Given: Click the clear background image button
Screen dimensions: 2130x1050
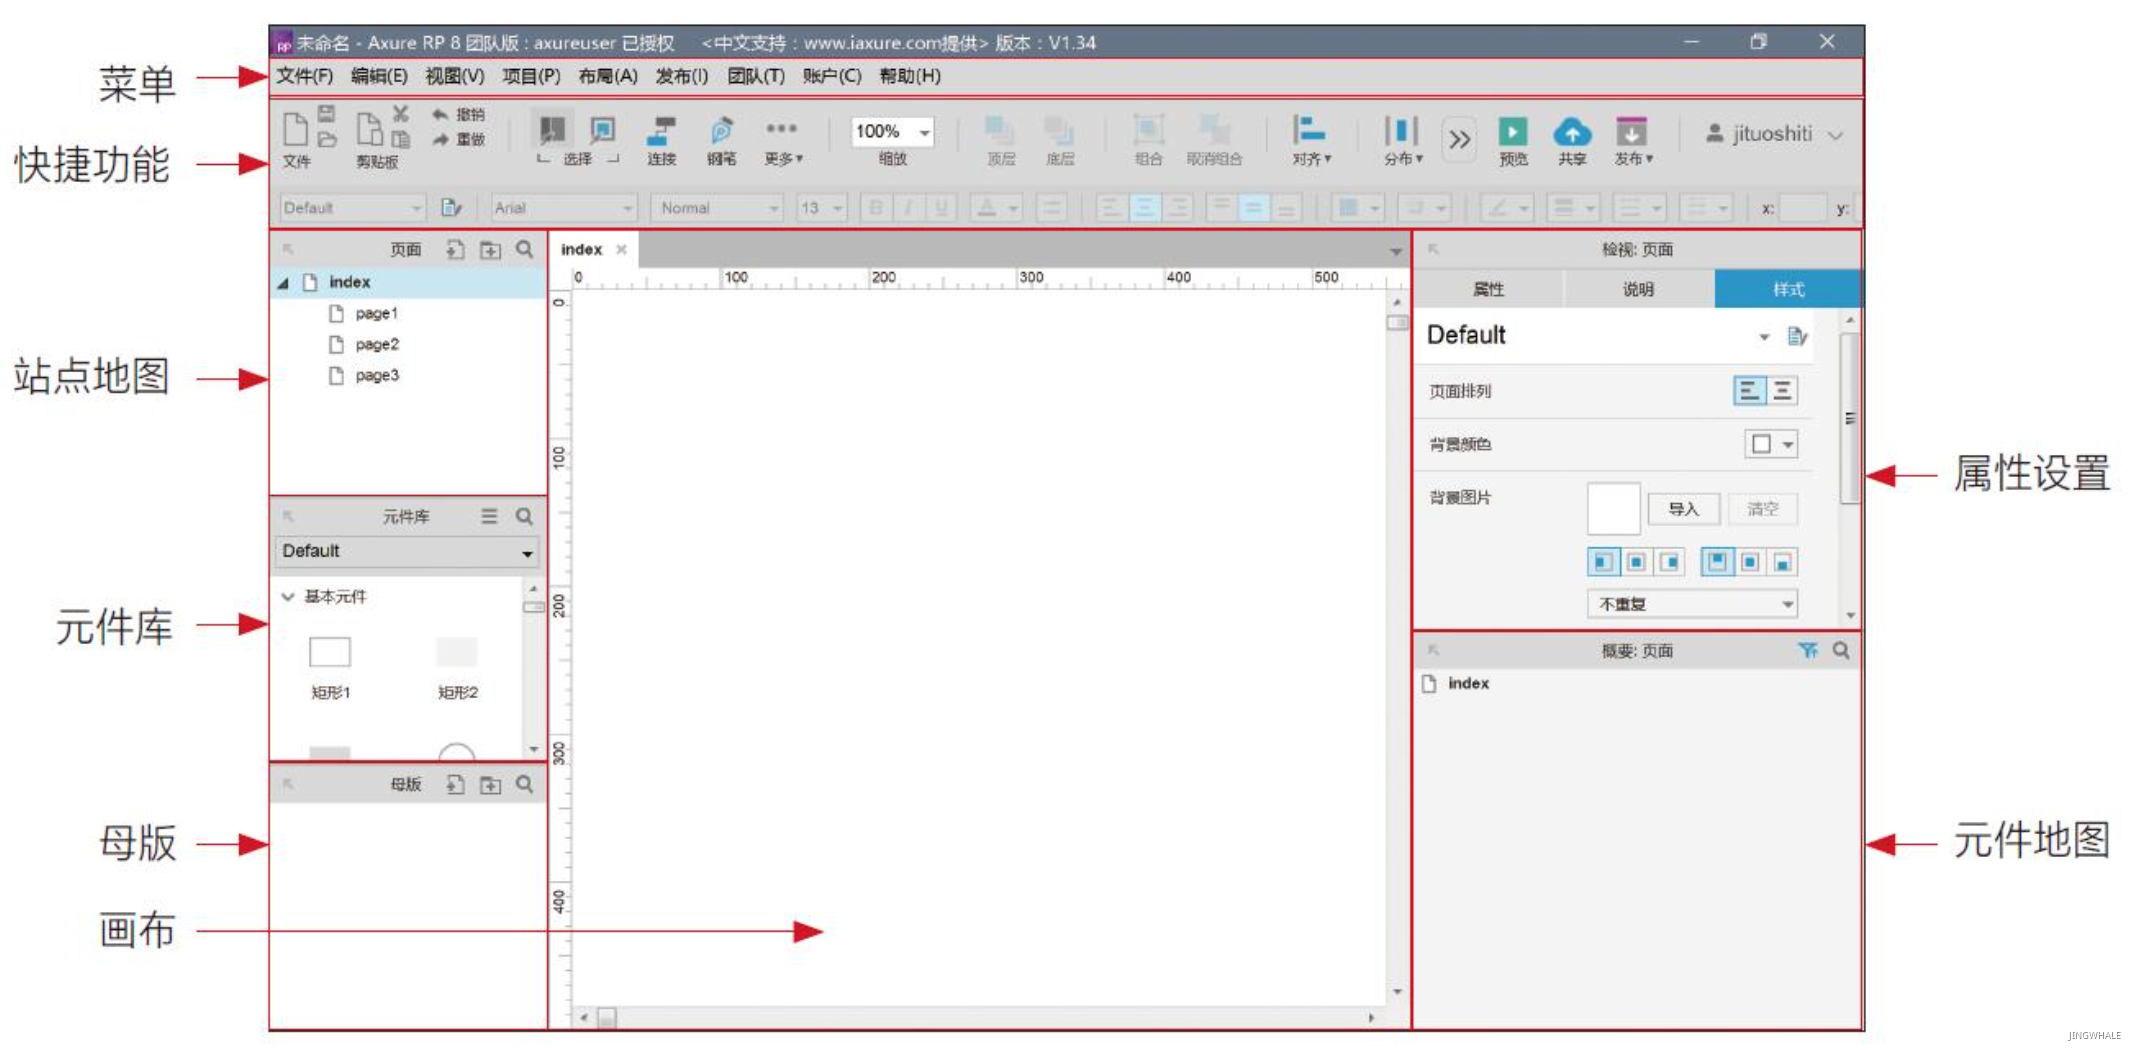Looking at the screenshot, I should [x=1762, y=509].
